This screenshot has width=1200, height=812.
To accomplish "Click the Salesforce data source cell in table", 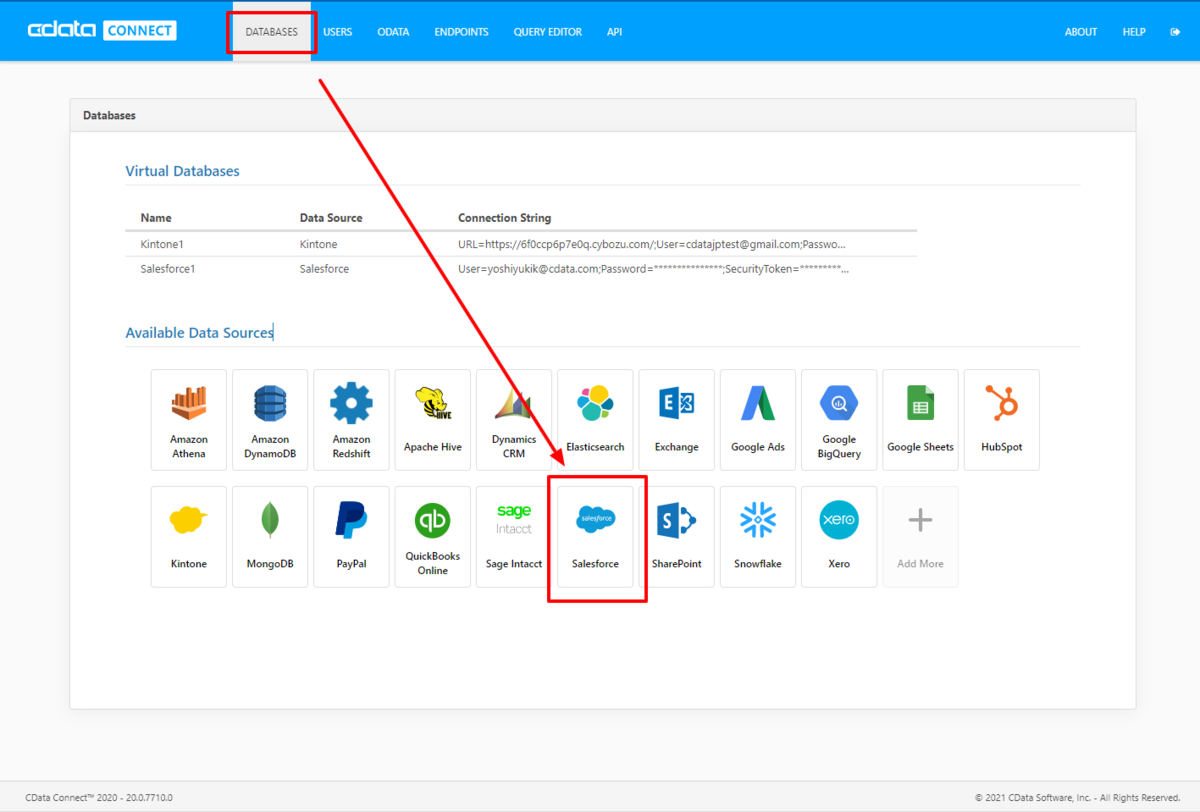I will point(324,269).
